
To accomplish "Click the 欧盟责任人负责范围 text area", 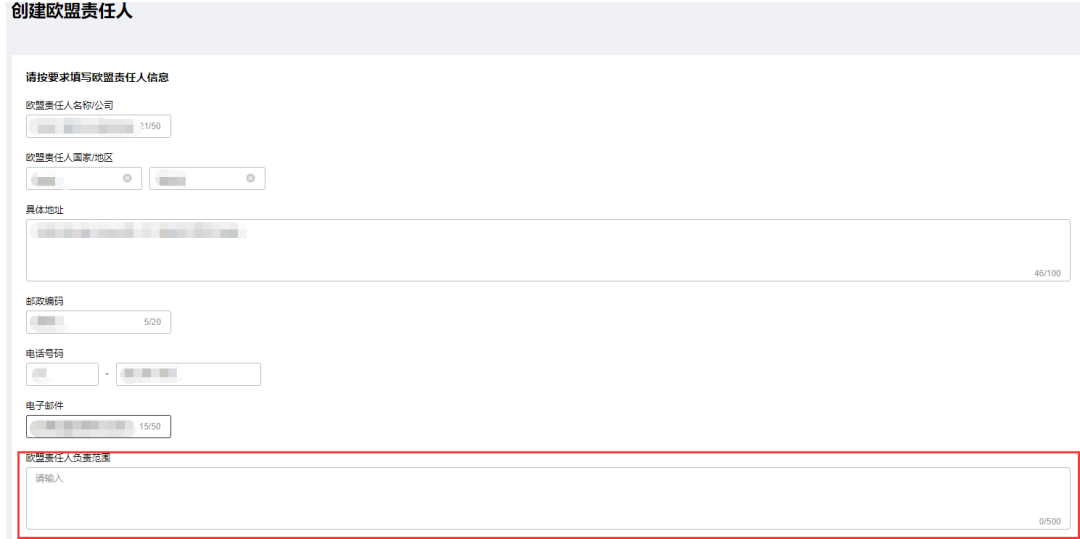I will 540,497.
